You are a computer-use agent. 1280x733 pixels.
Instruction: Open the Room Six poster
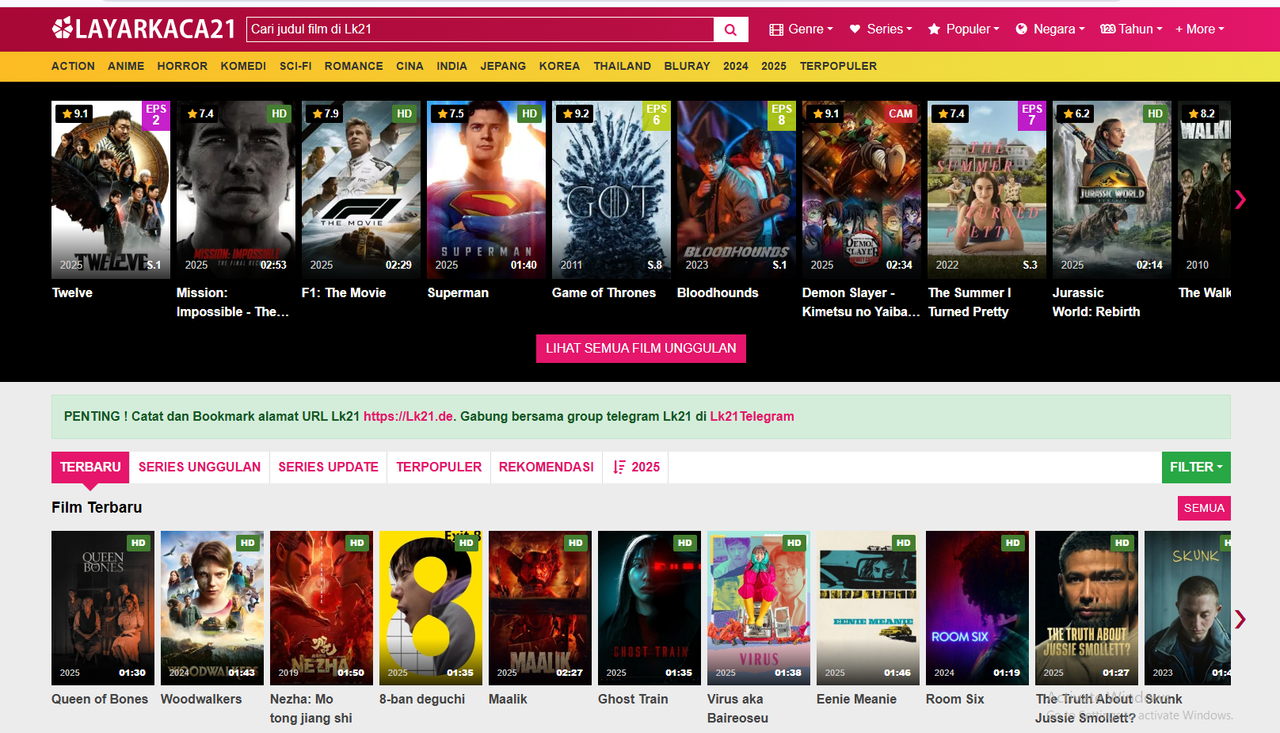pyautogui.click(x=977, y=608)
